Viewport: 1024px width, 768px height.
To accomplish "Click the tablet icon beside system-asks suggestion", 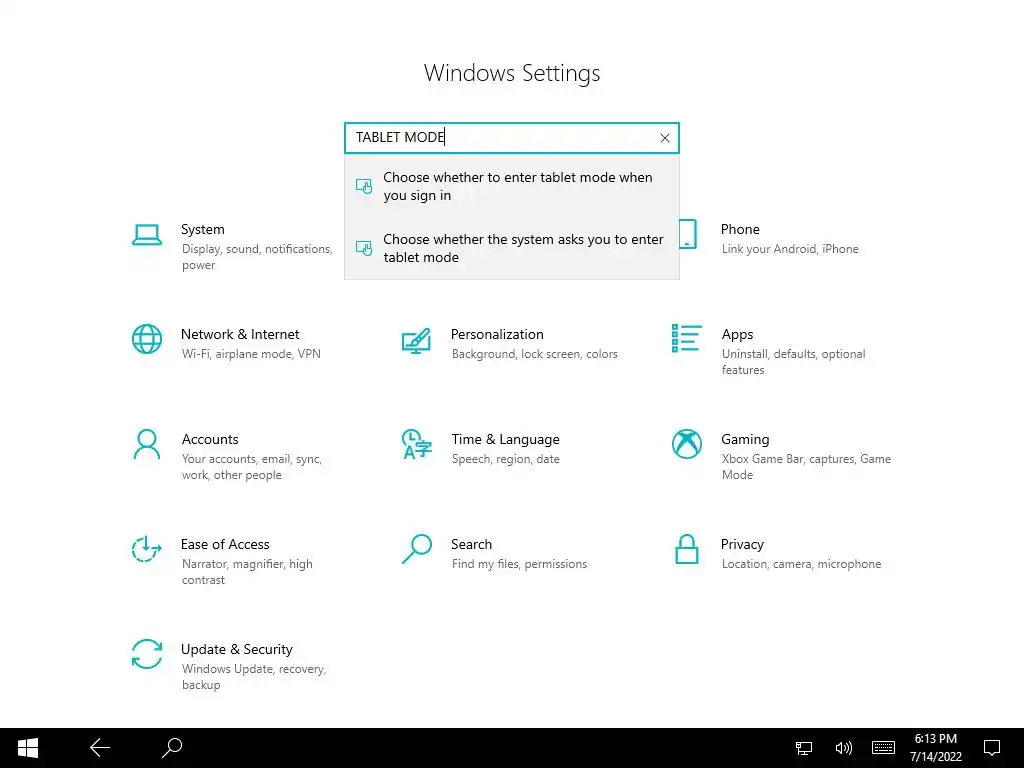I will coord(364,248).
